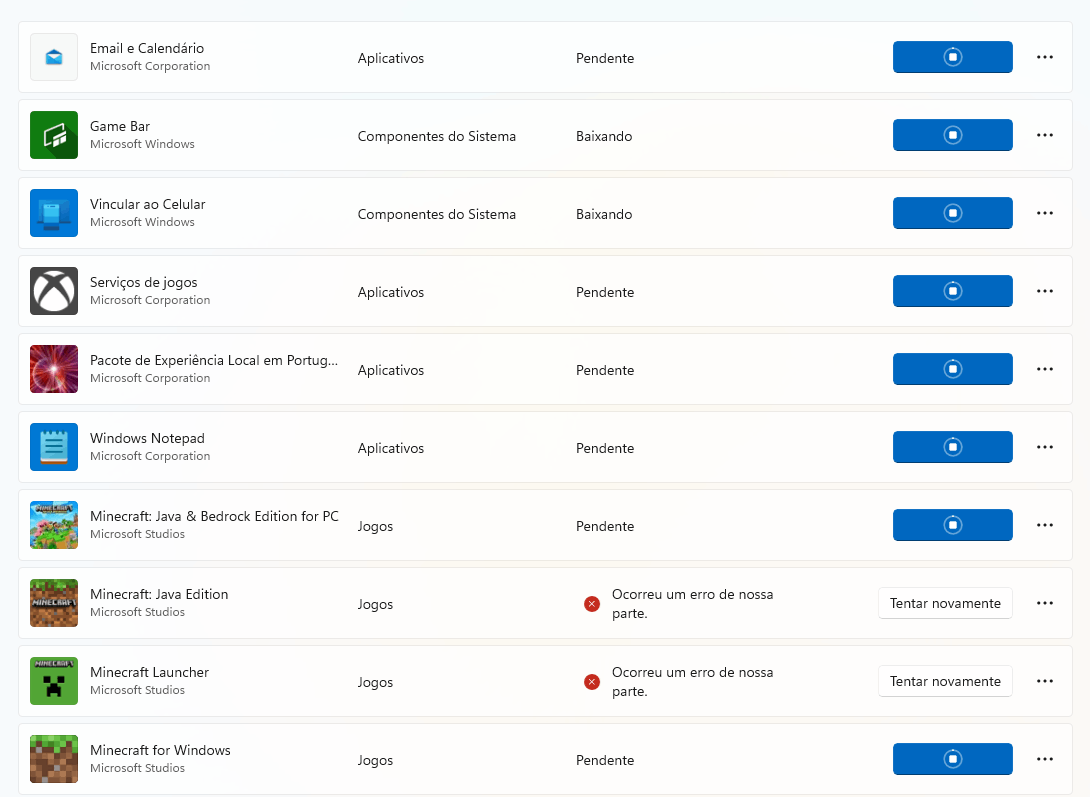The image size is (1090, 797).
Task: Select the Minecraft: Java Edition title
Action: [159, 594]
